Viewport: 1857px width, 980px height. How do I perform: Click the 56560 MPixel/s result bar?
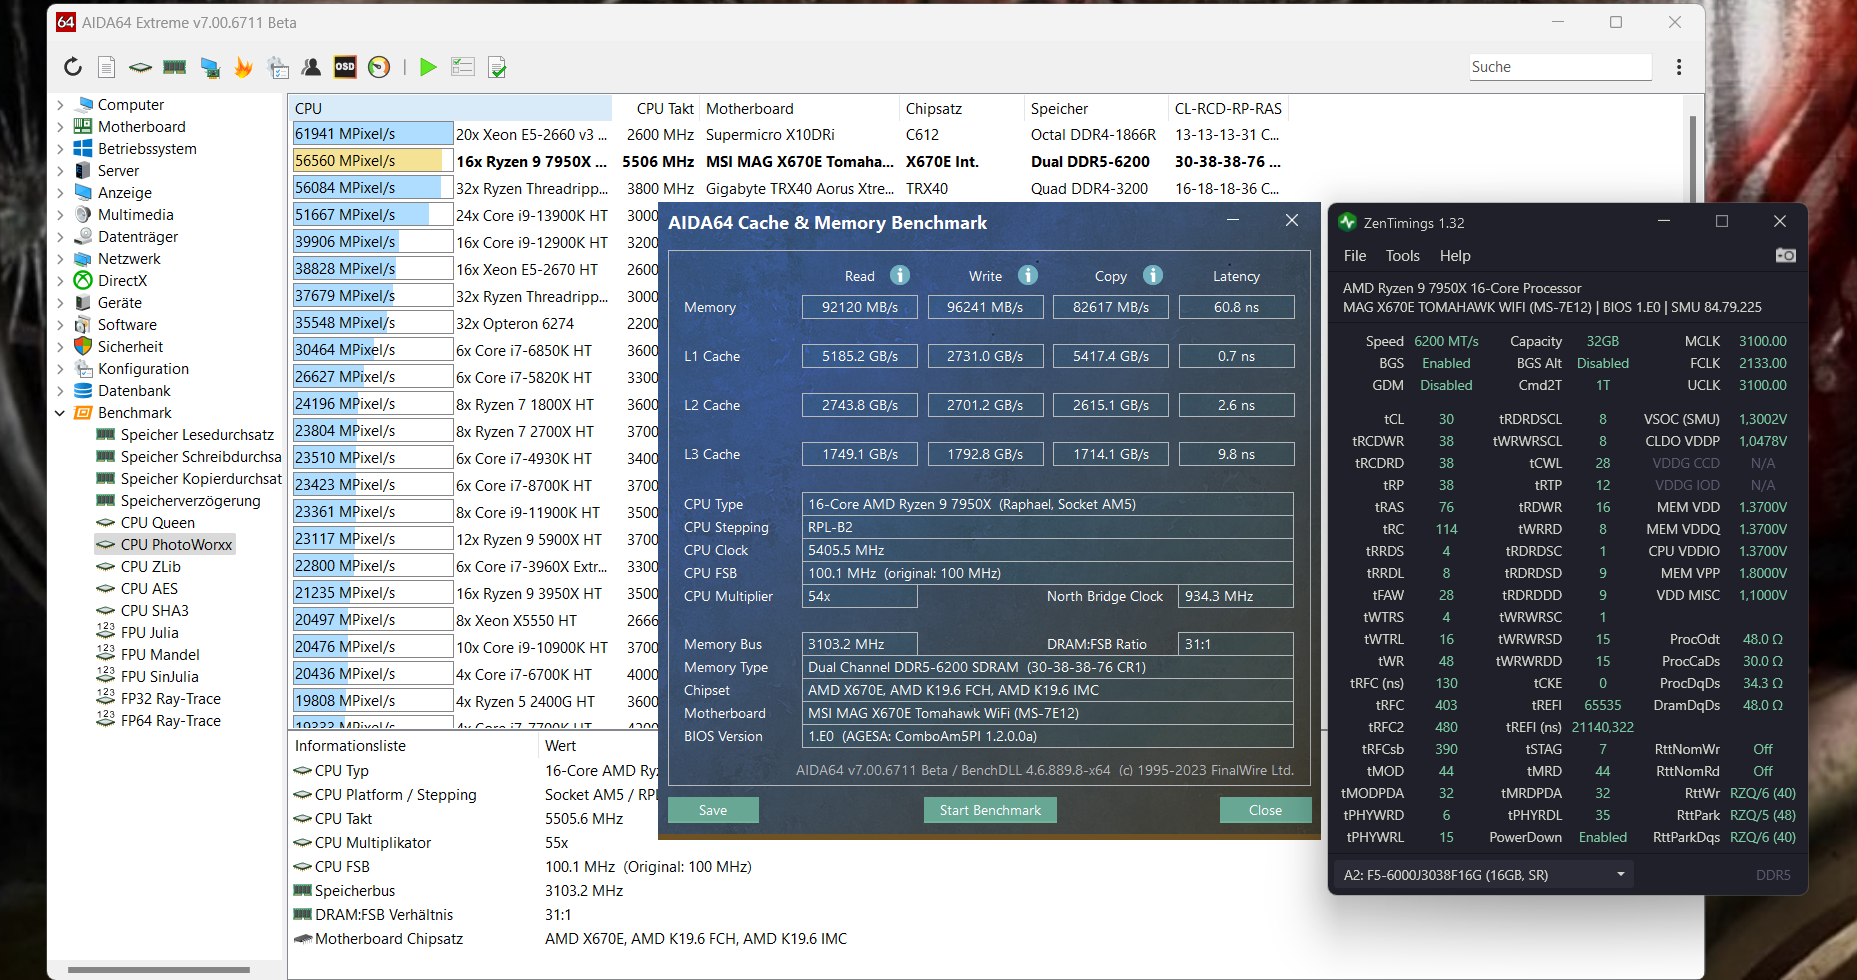coord(373,161)
